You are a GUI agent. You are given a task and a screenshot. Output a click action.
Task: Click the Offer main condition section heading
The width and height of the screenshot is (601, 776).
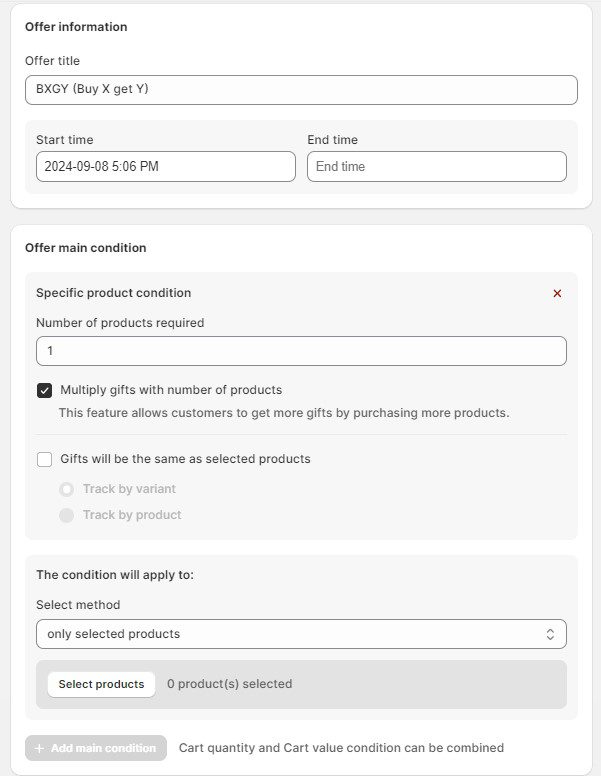[x=85, y=248]
